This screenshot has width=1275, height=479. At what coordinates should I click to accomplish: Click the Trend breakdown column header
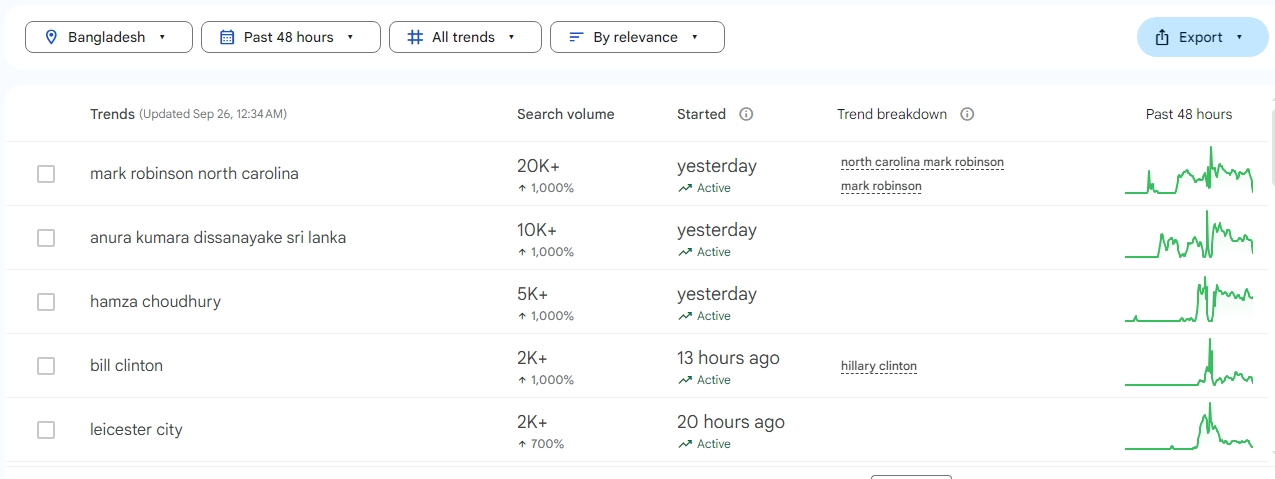coord(892,114)
